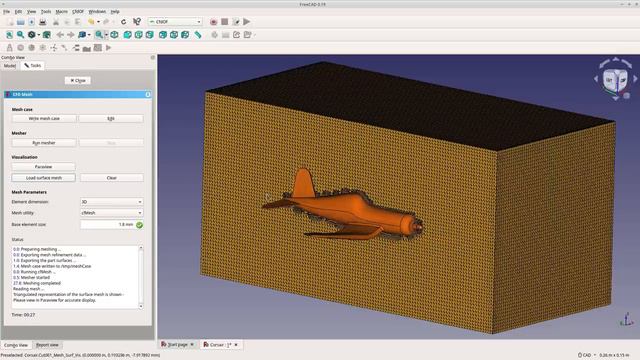Click the What's This help cursor icon
The width and height of the screenshot is (640, 360).
click(x=137, y=22)
